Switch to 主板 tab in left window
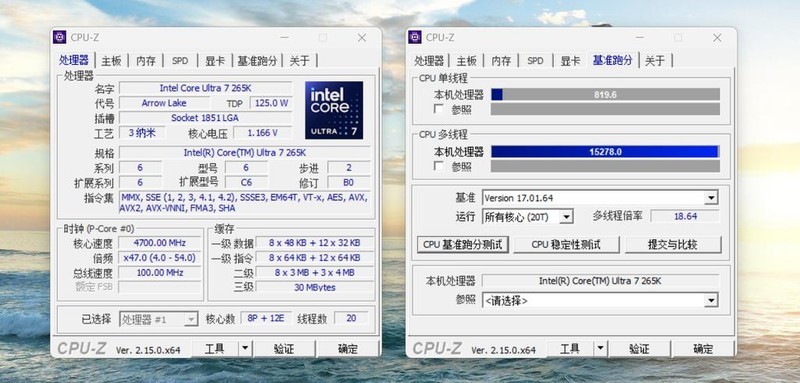 click(x=111, y=61)
